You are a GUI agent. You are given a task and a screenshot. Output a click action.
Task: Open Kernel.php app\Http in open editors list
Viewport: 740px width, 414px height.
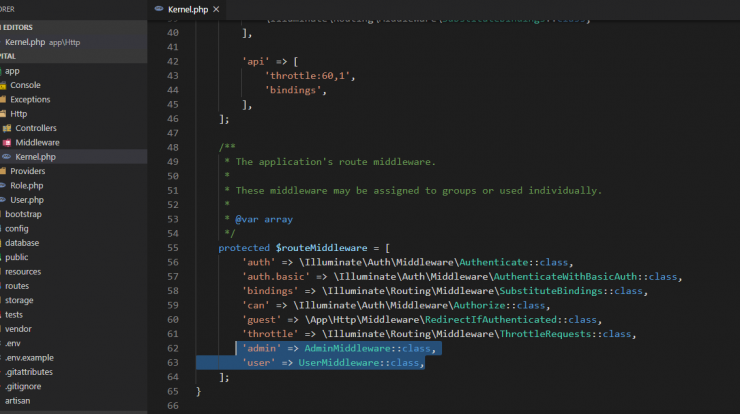(x=73, y=42)
